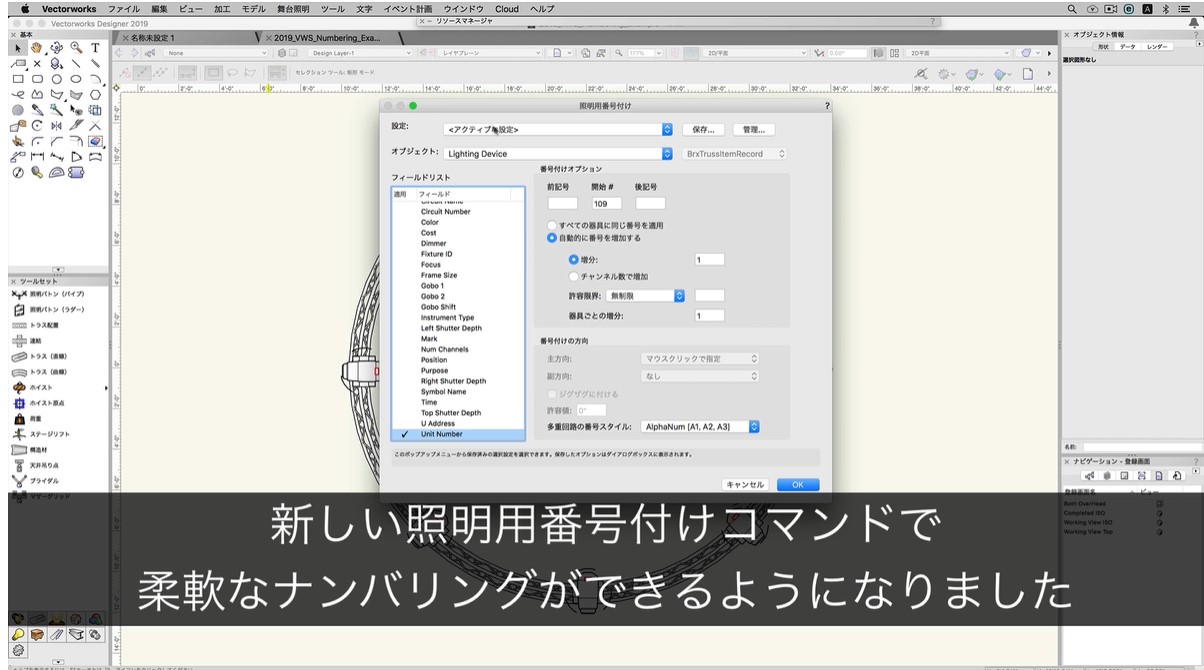1204x670 pixels.
Task: Select the Oval tool
Action: point(76,79)
